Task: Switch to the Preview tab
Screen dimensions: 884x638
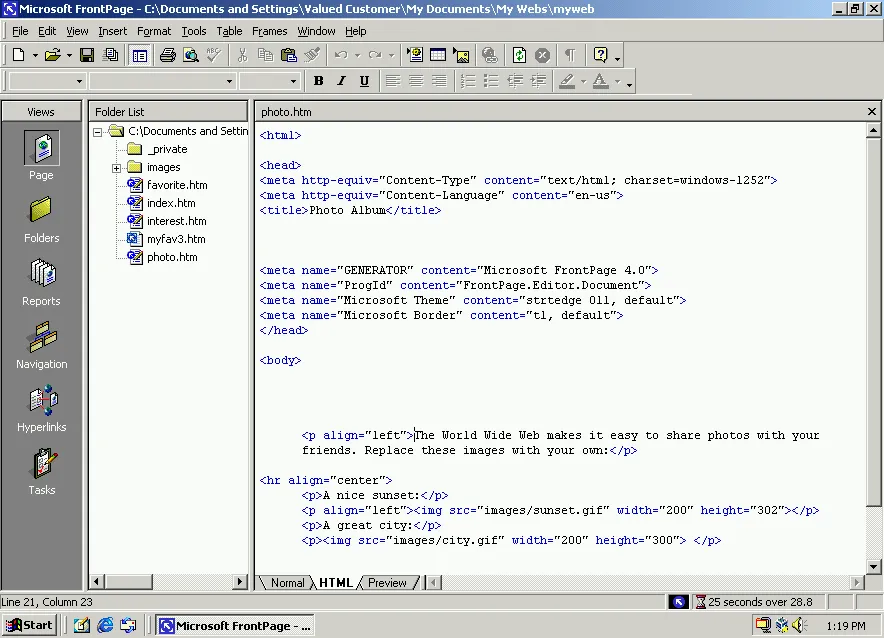Action: (388, 582)
